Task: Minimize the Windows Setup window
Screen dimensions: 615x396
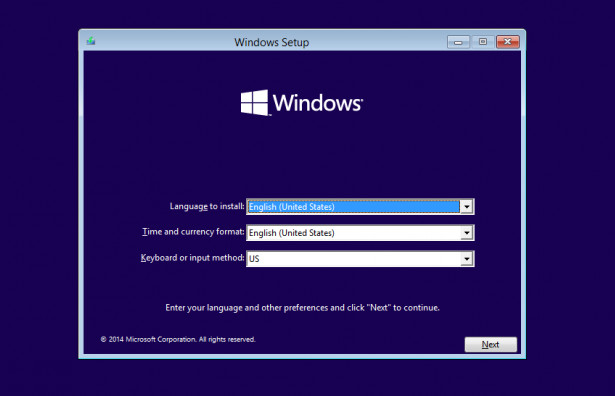Action: (x=458, y=42)
